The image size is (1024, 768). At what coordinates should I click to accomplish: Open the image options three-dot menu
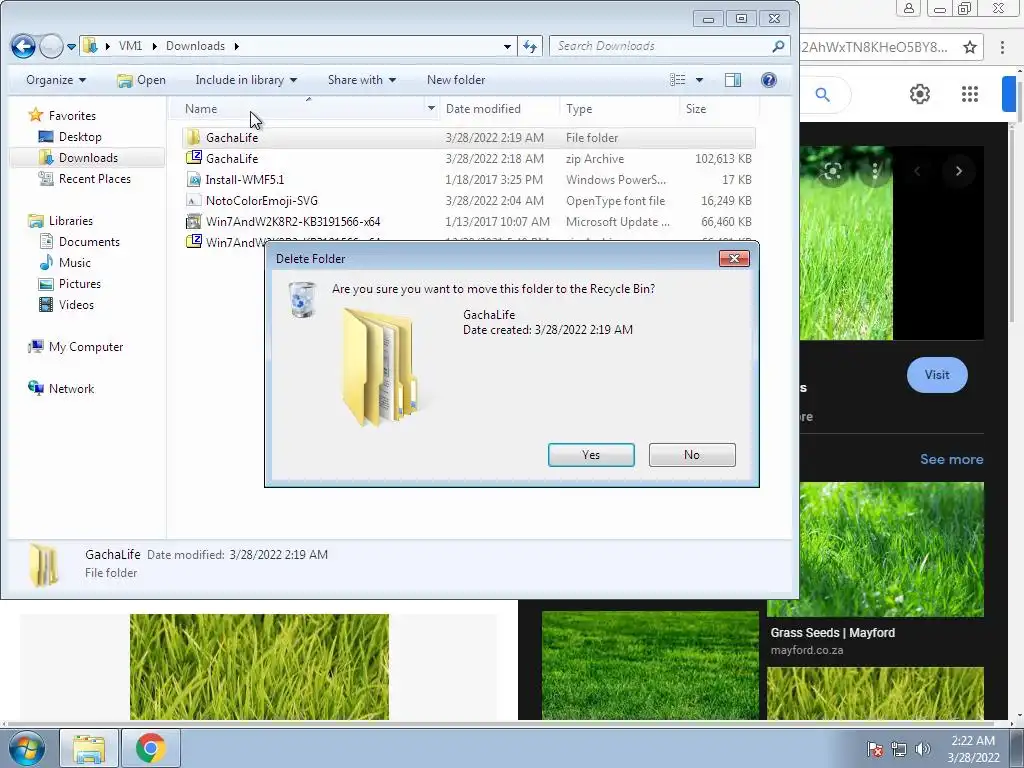[875, 171]
